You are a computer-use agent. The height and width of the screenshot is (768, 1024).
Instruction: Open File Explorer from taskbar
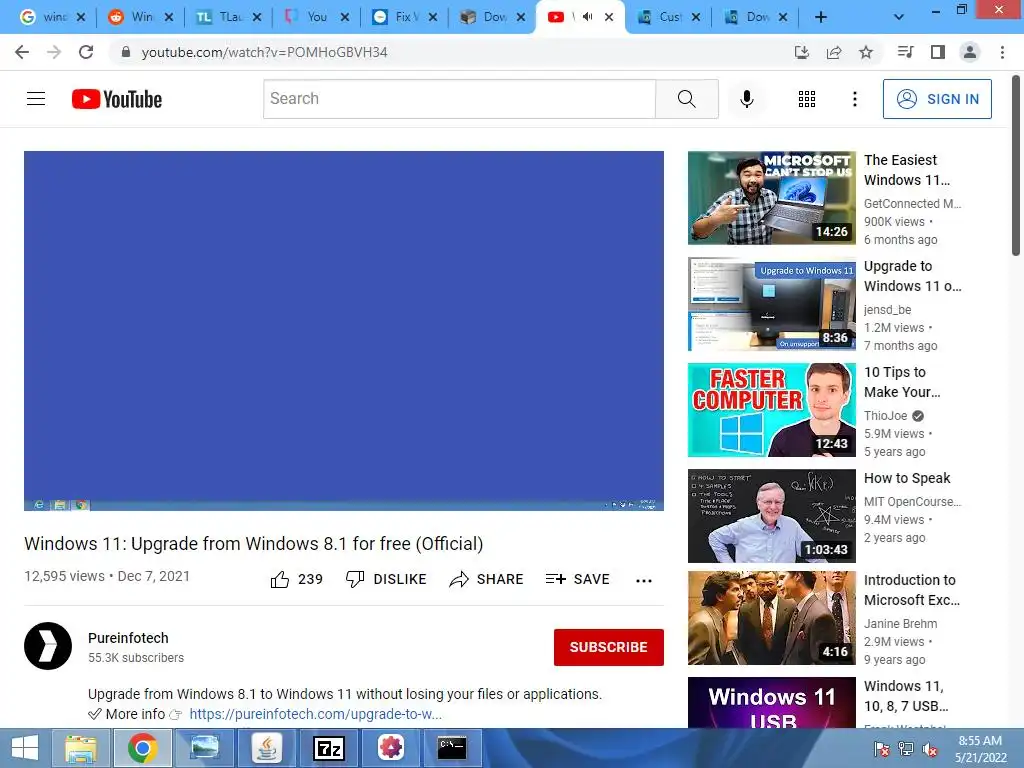pyautogui.click(x=80, y=748)
